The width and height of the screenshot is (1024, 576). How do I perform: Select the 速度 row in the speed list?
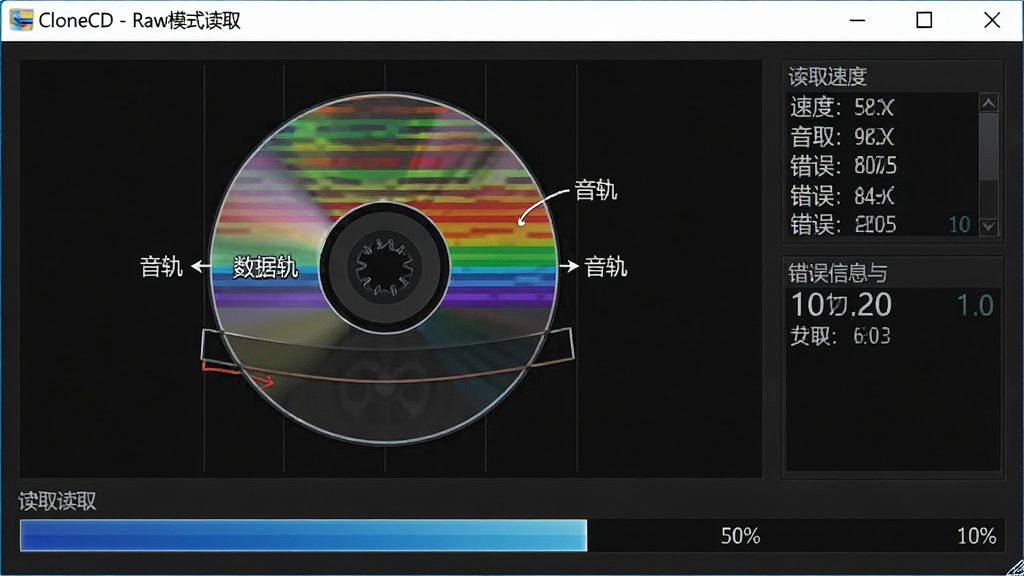(x=882, y=106)
